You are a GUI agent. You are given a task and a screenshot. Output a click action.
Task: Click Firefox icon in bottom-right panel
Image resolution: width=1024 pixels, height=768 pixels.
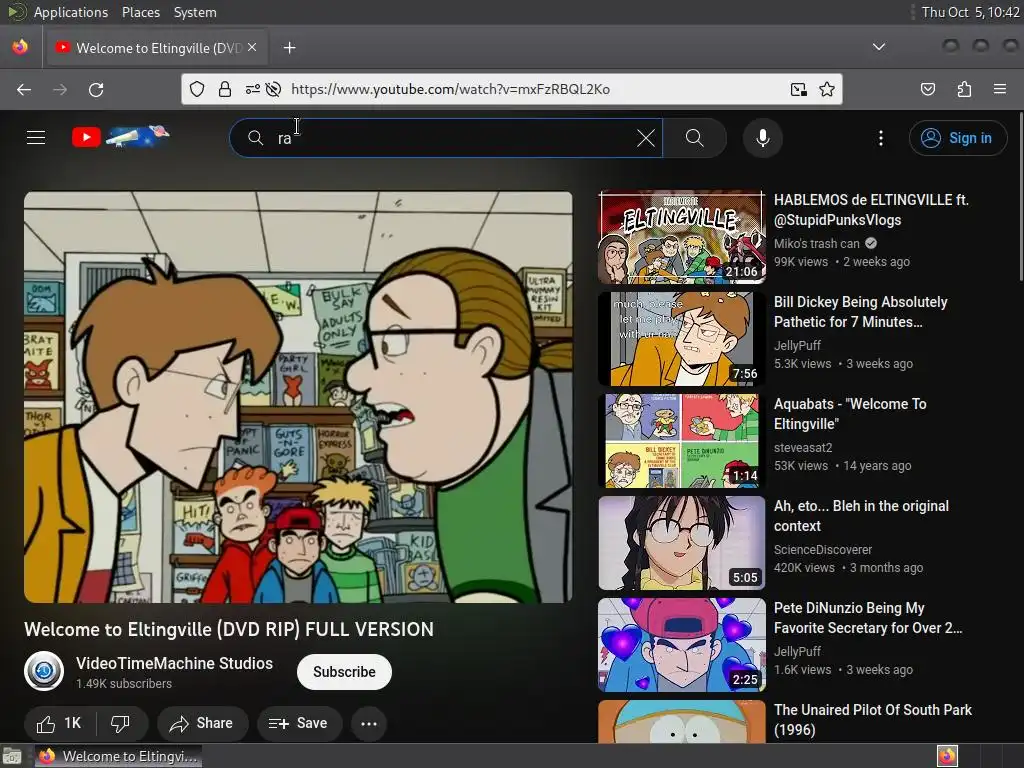[947, 756]
